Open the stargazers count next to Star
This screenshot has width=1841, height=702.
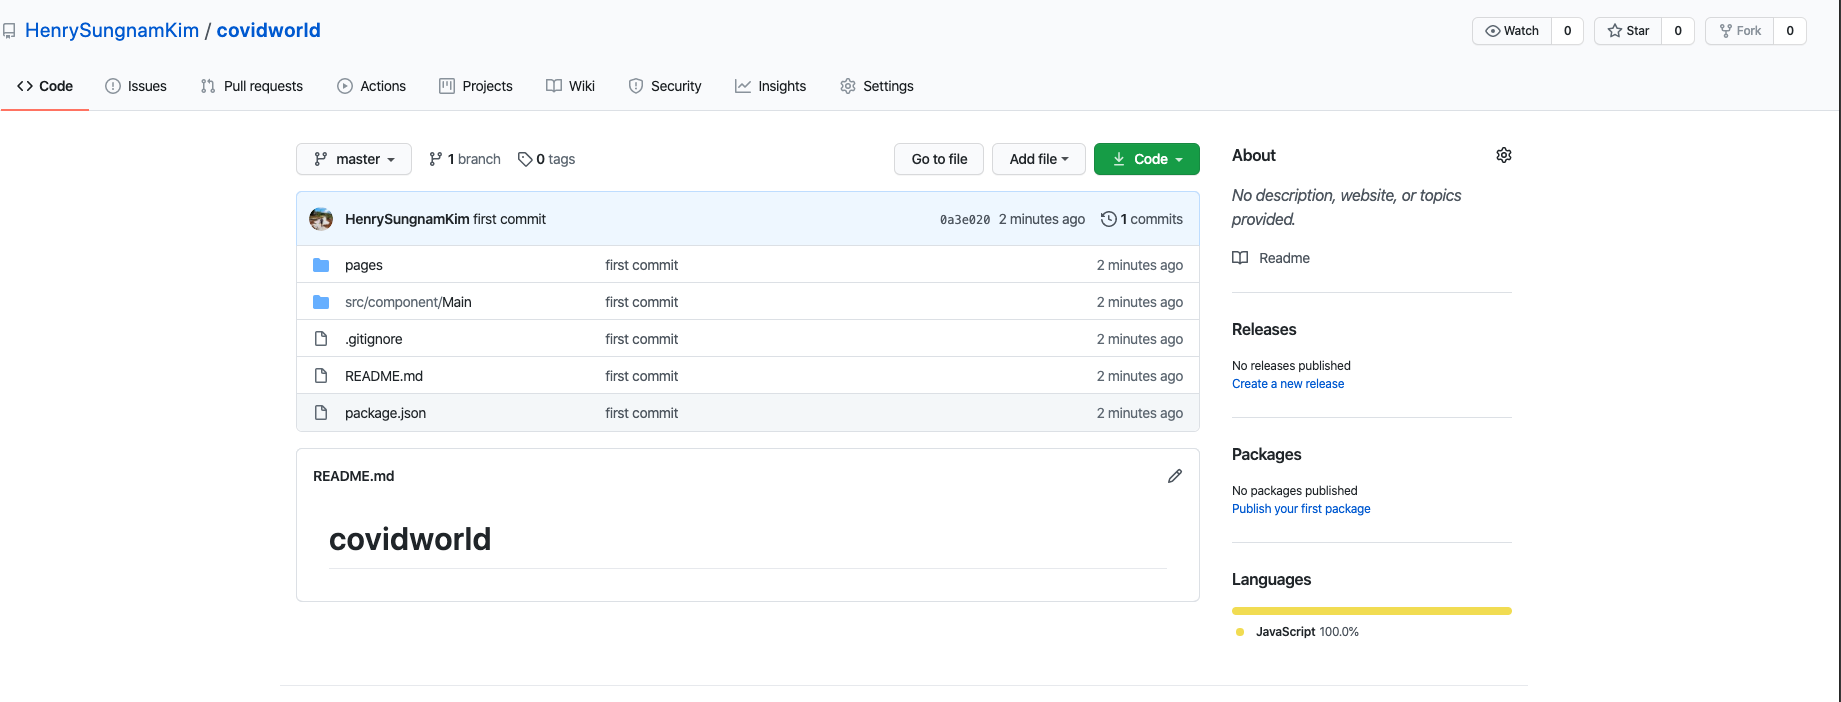tap(1678, 31)
